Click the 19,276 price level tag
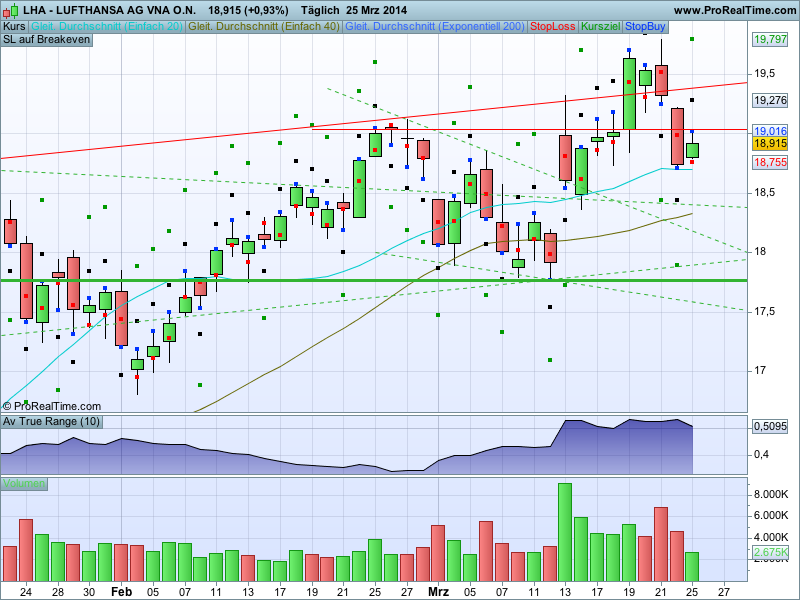The height and width of the screenshot is (600, 800). pos(770,100)
